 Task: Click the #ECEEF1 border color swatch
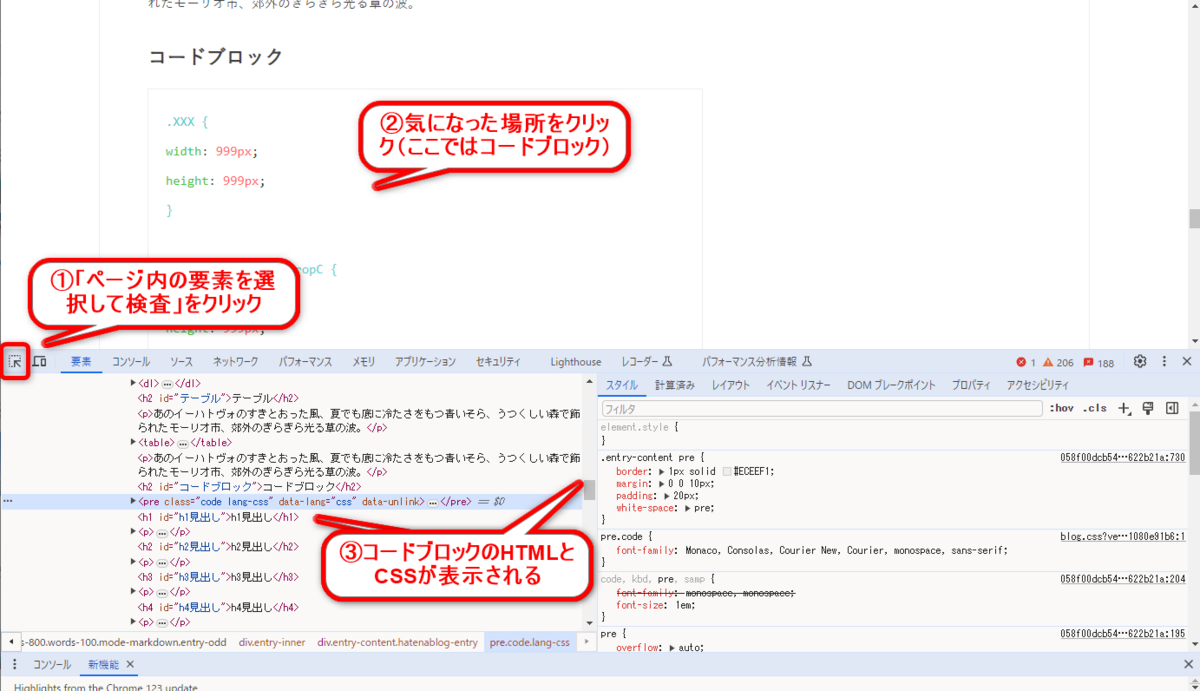728,471
